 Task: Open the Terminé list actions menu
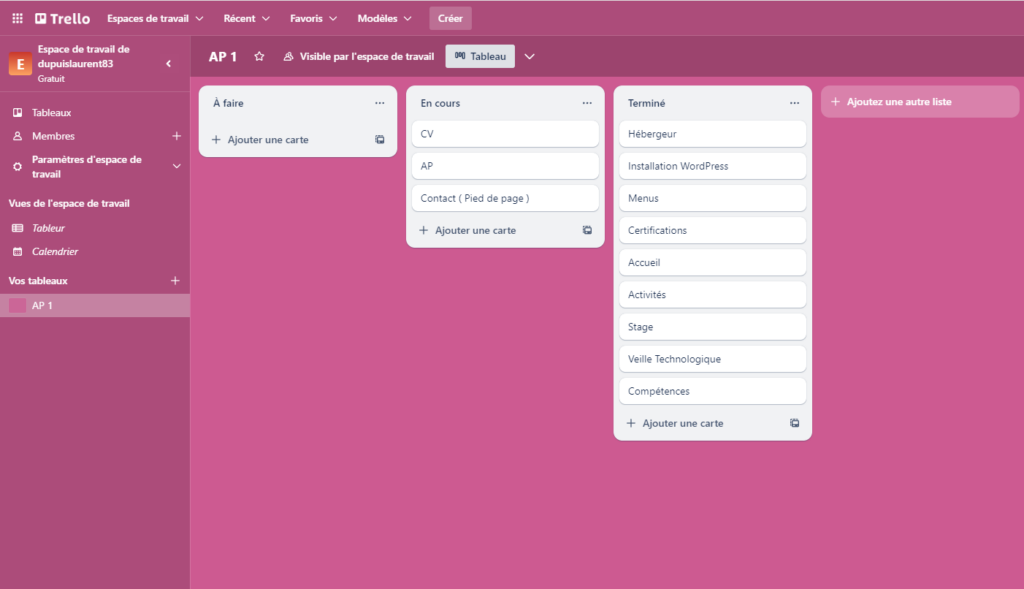(794, 103)
